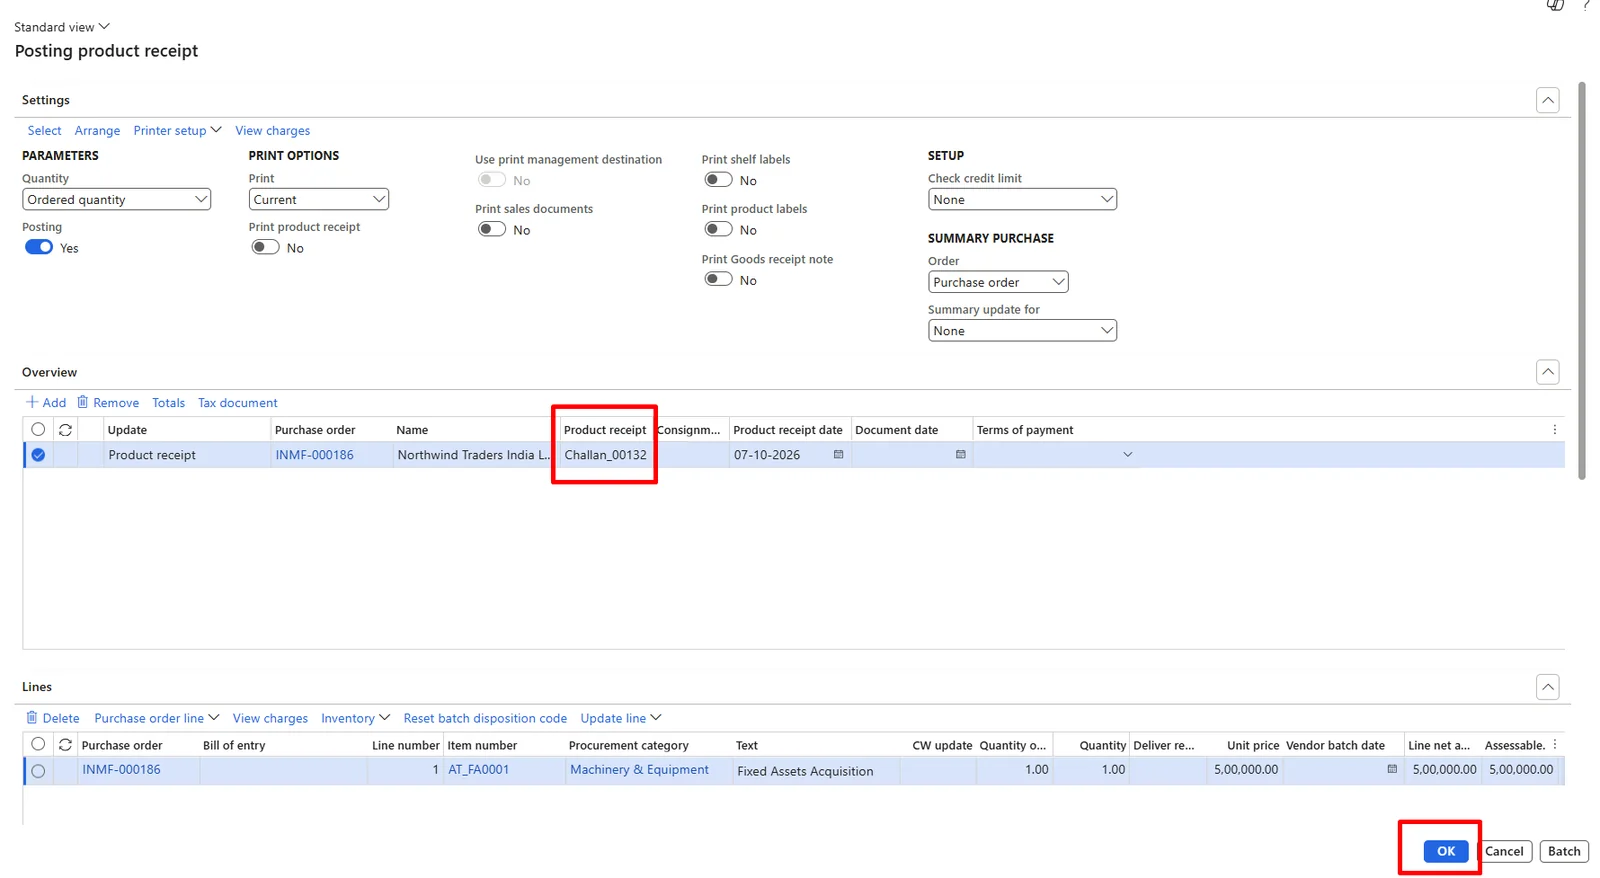Select the INMF-000186 line row radio button
Screen dimensions: 1600x878
[x=38, y=771]
